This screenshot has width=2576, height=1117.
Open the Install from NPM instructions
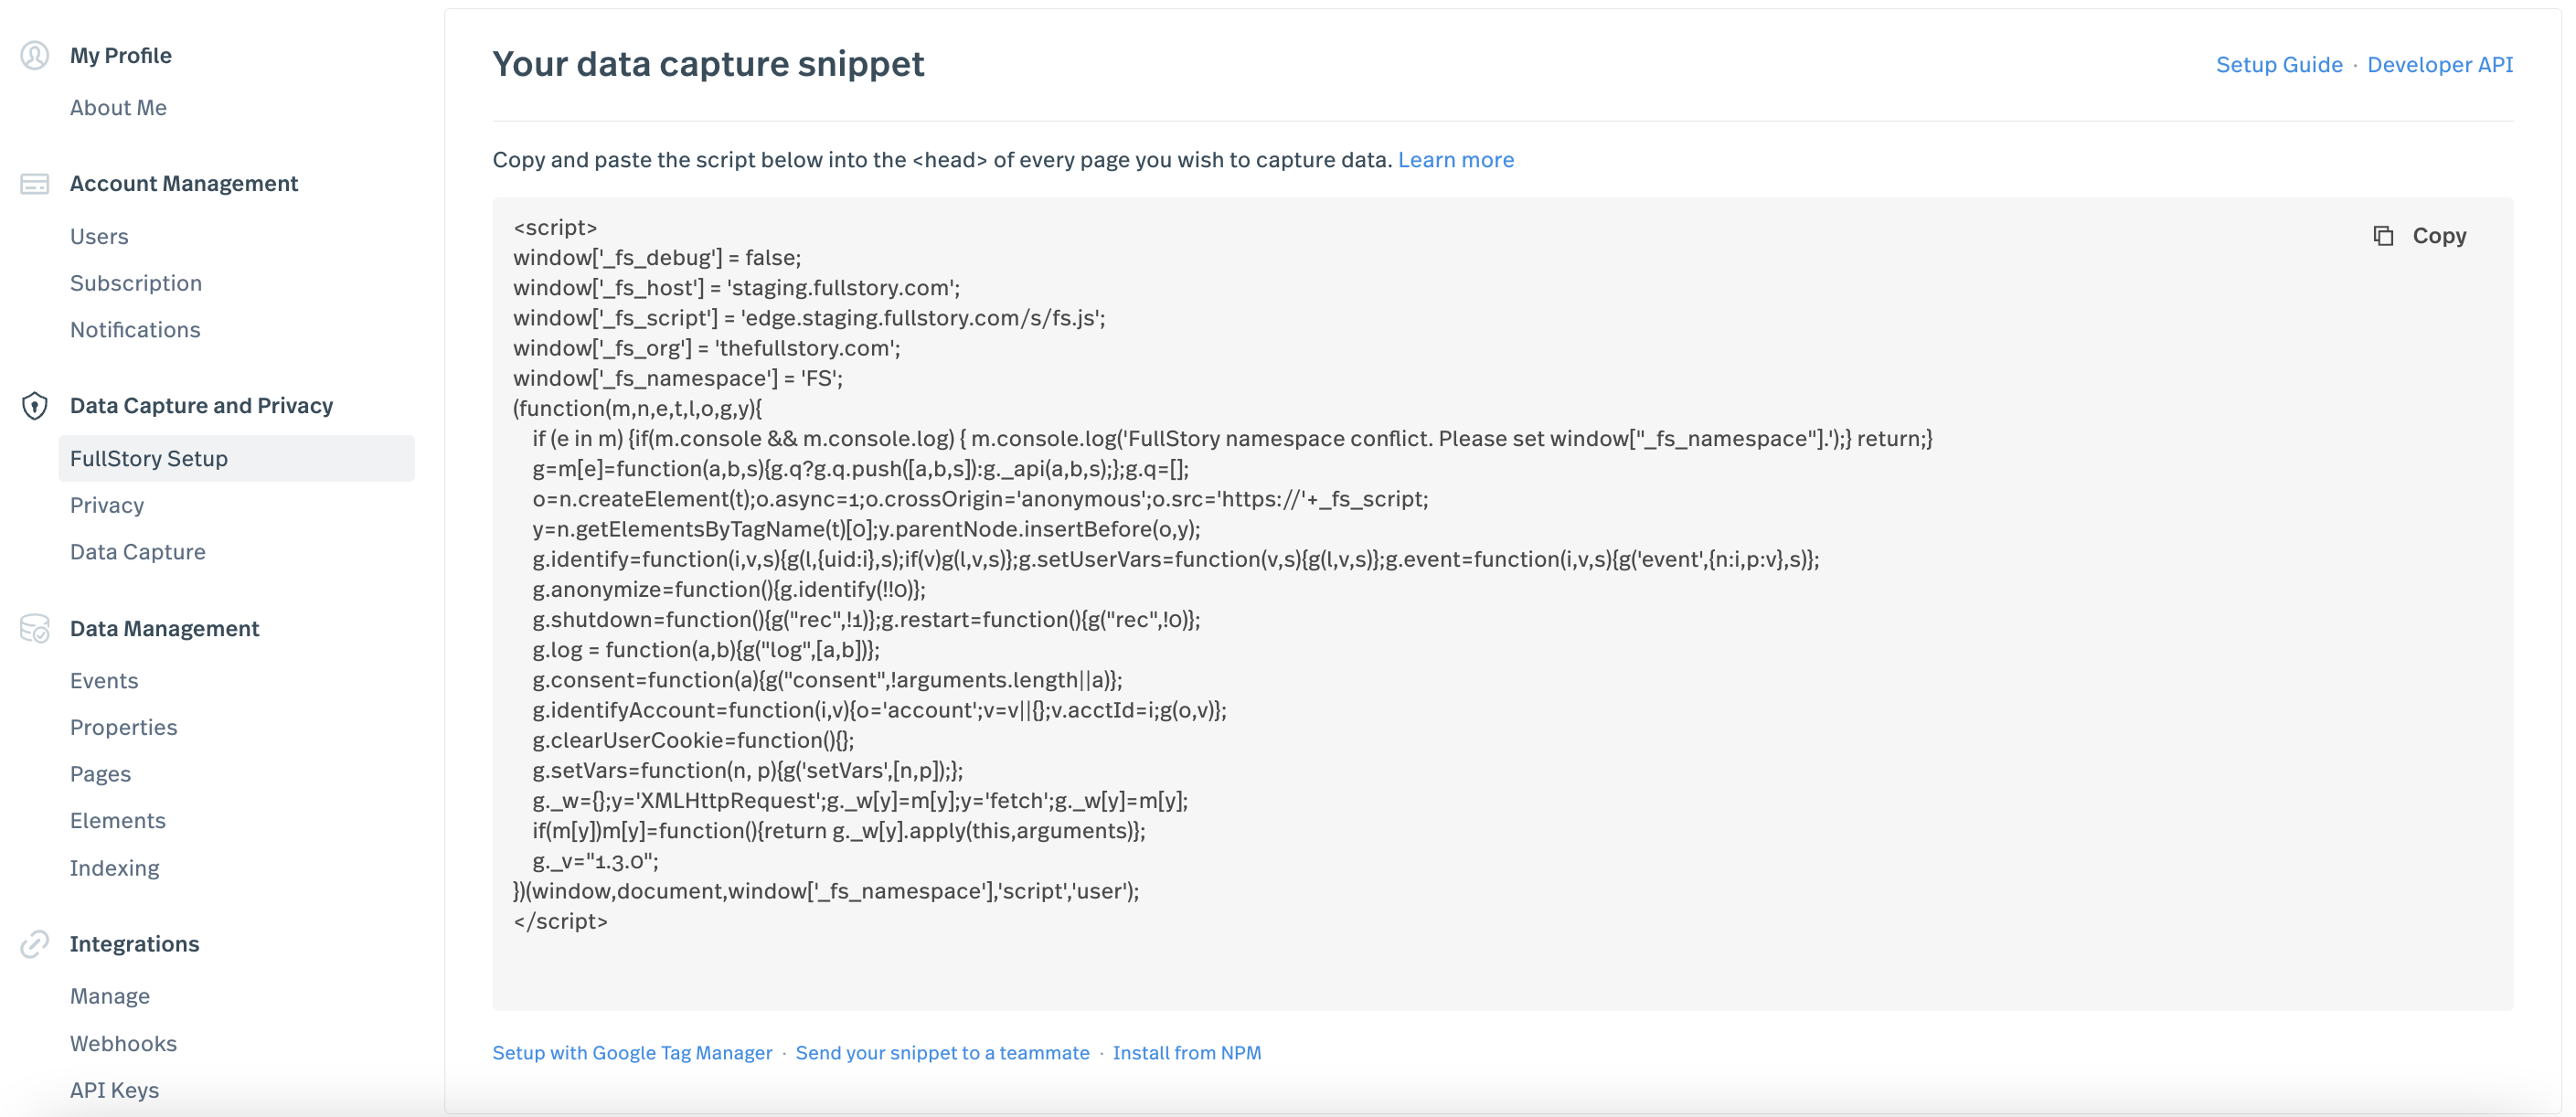tap(1187, 1052)
